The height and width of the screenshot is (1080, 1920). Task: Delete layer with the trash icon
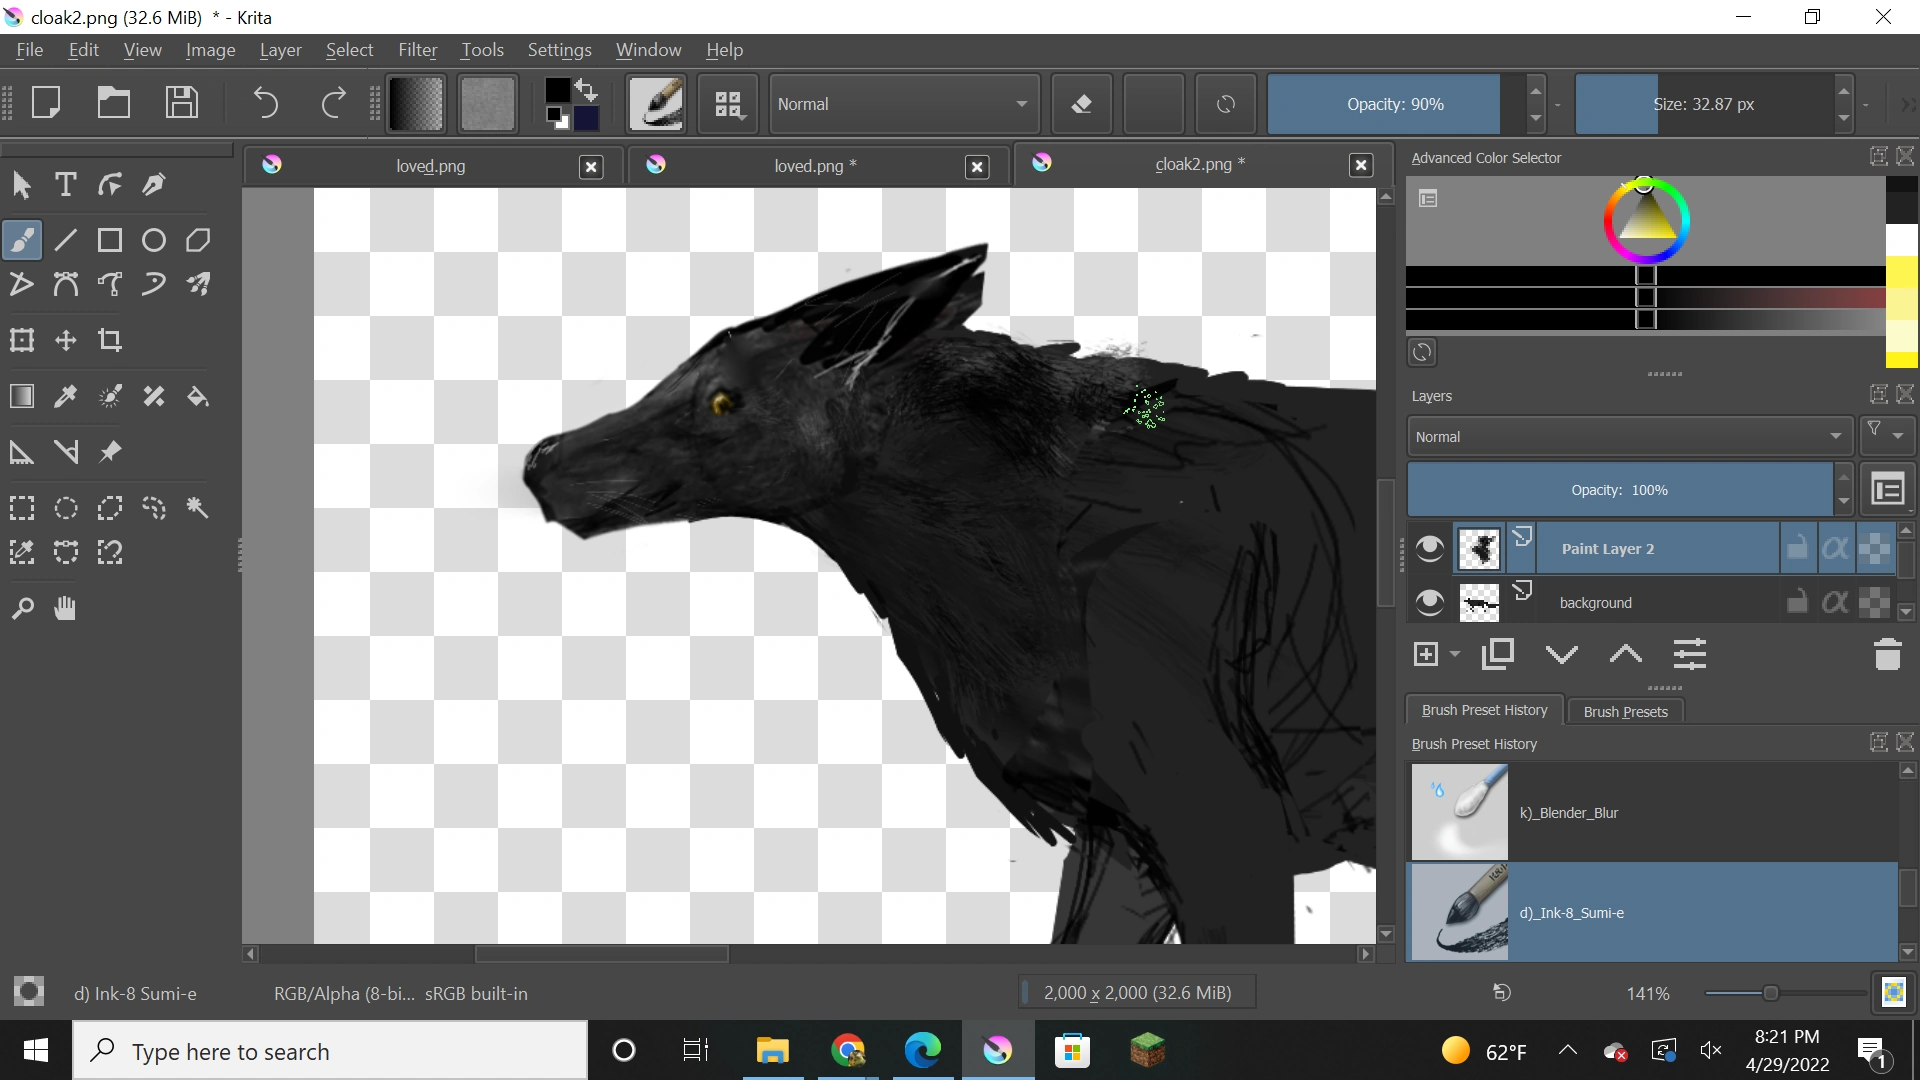pos(1887,655)
